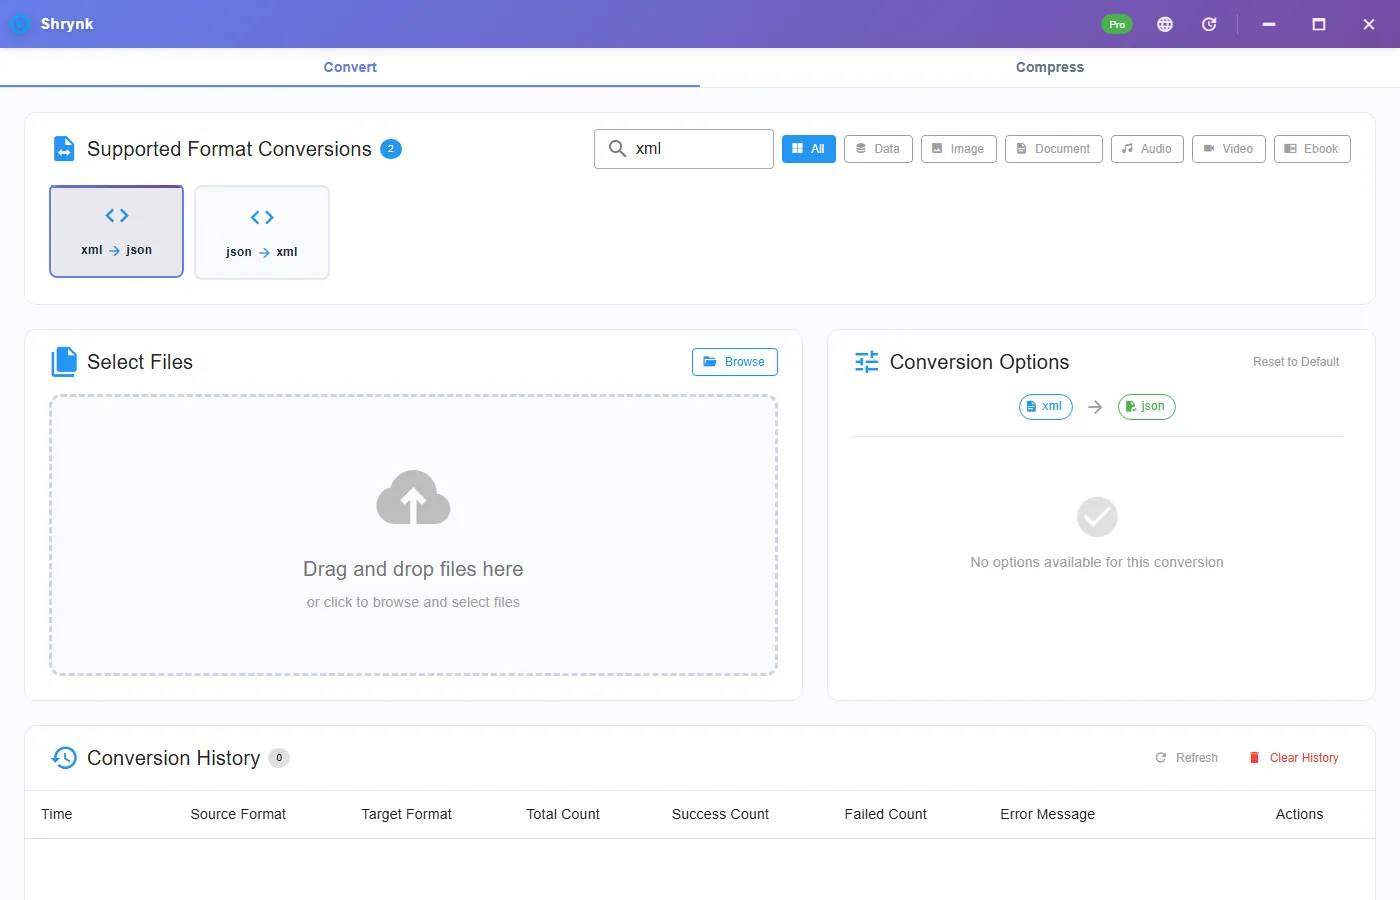1400x900 pixels.
Task: Click the Browse button
Action: coord(735,362)
